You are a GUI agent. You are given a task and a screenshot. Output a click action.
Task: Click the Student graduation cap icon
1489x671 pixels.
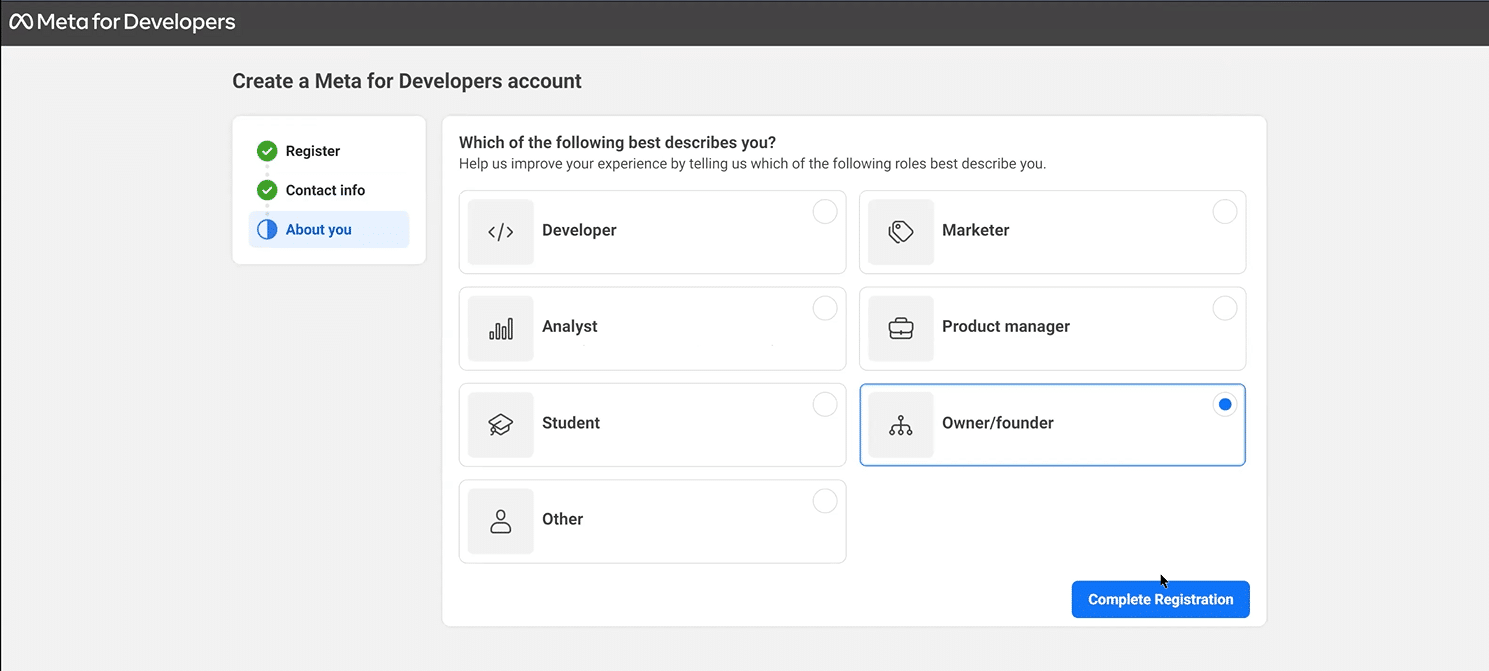pos(501,425)
